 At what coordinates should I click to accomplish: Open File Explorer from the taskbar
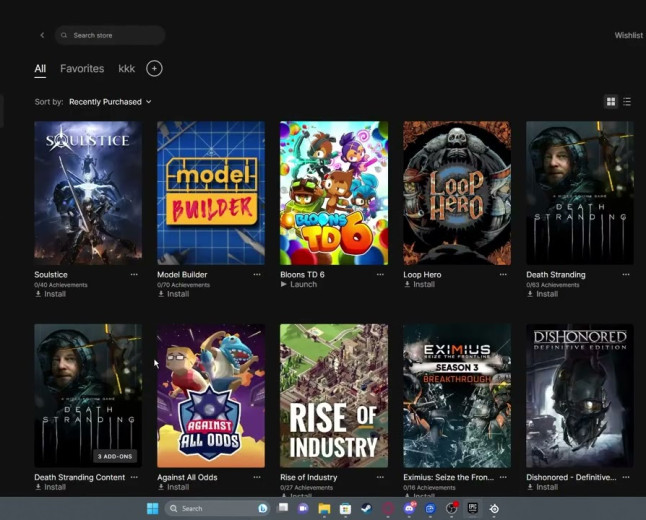(x=324, y=508)
